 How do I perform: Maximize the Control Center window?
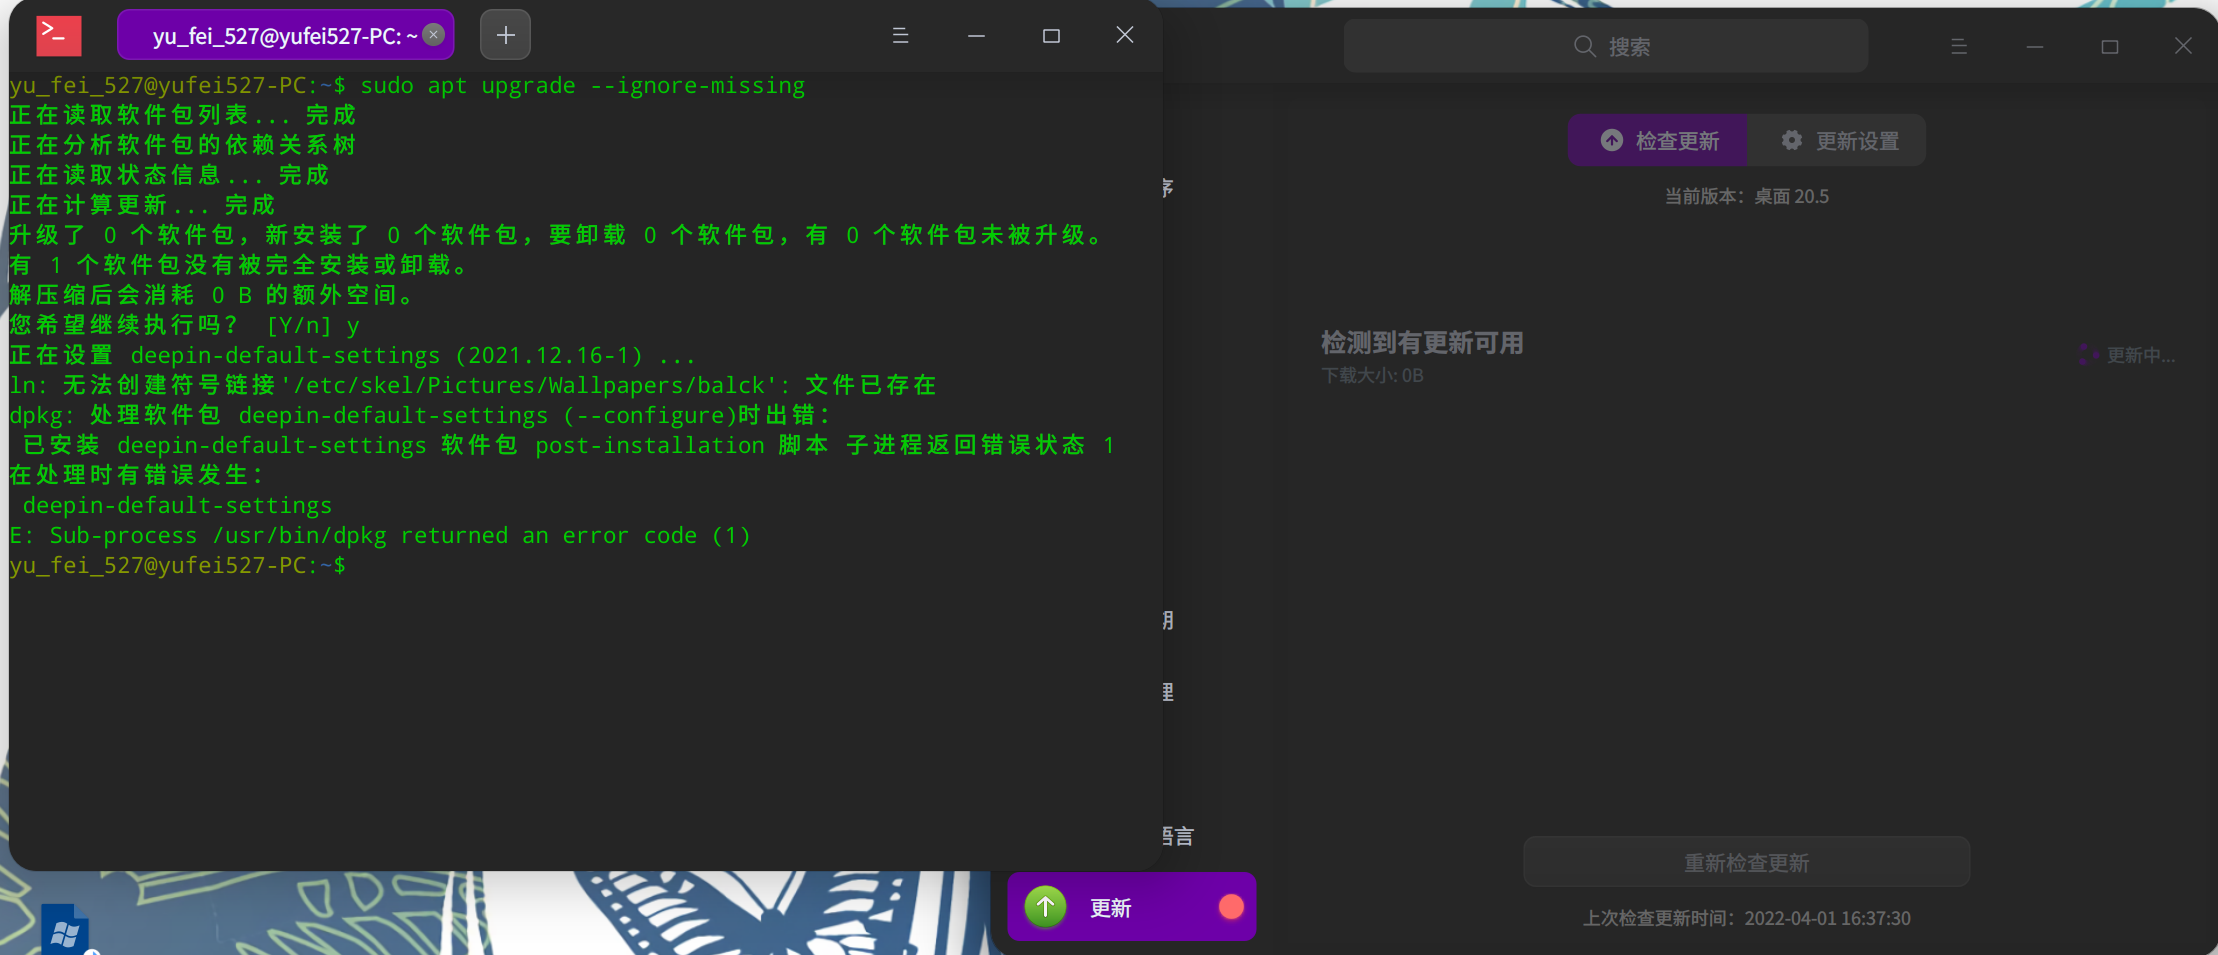click(x=2110, y=46)
